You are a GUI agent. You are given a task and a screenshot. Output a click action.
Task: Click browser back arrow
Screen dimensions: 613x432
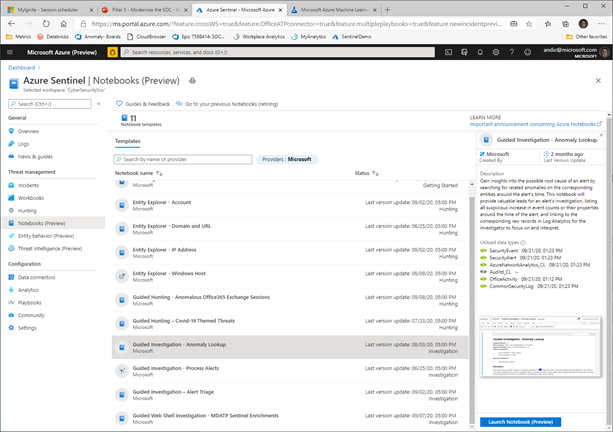12,24
